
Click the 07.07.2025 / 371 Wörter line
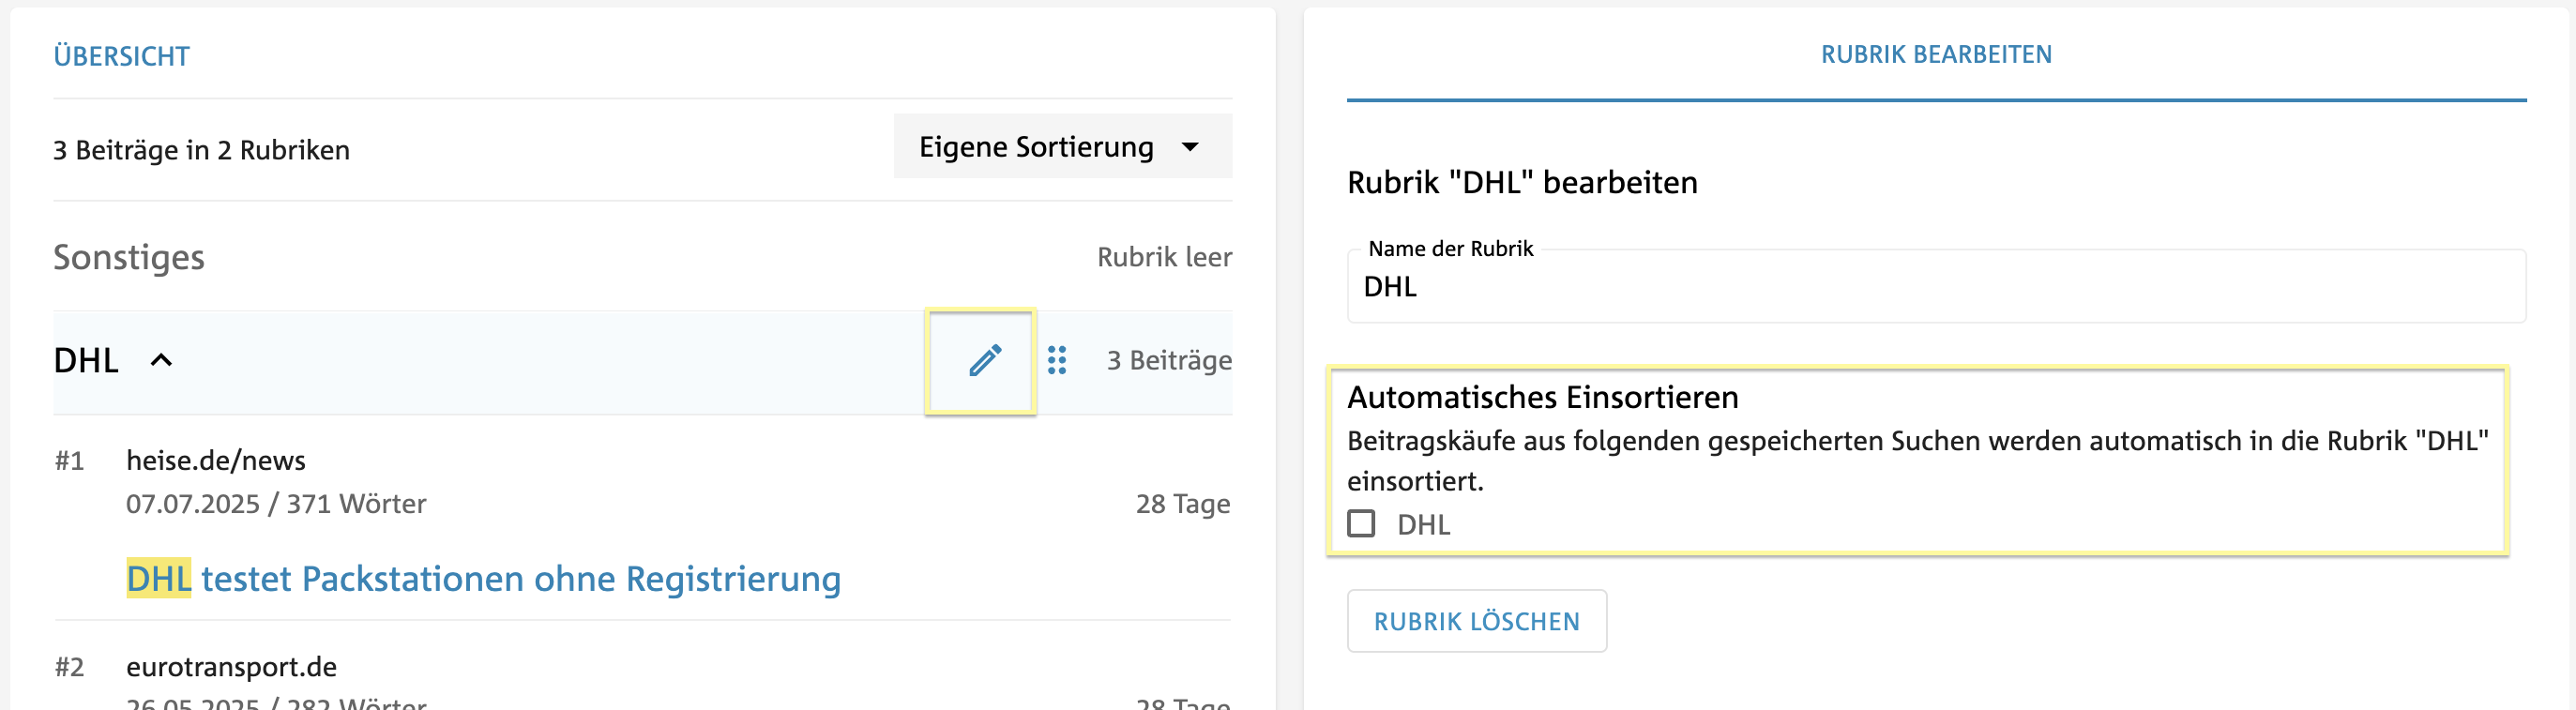click(276, 503)
